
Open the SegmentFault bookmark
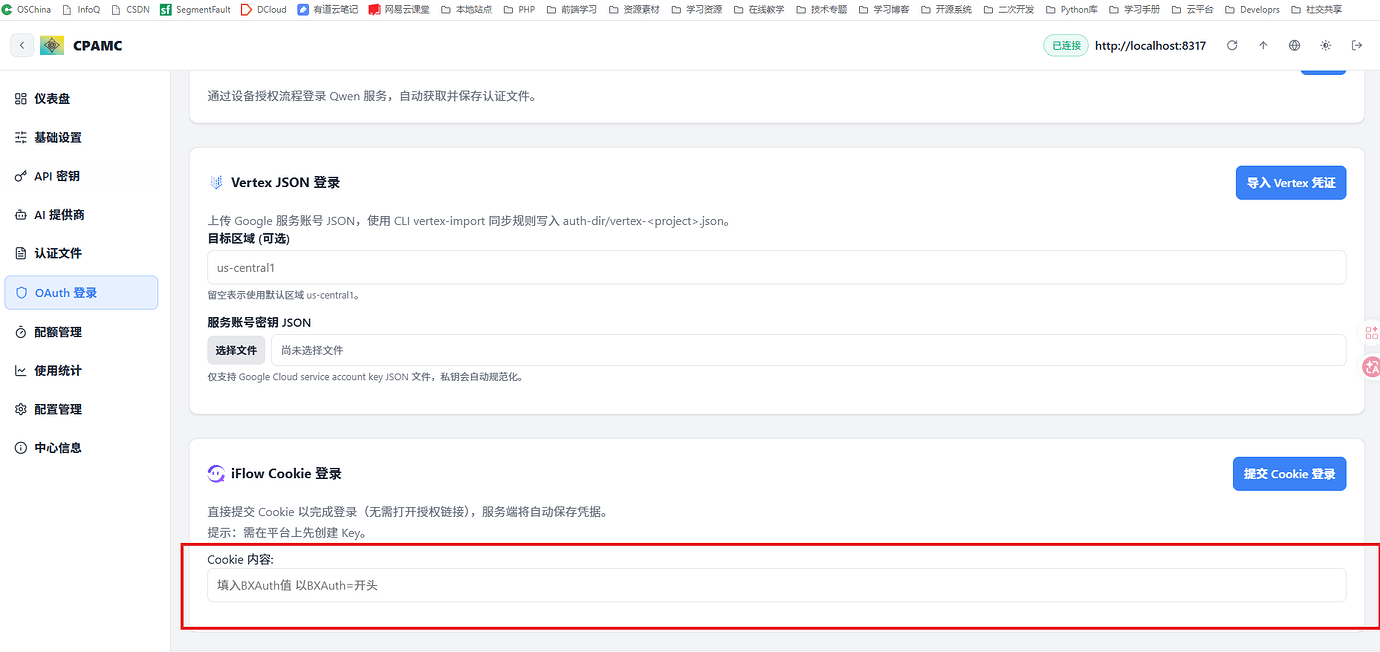click(195, 9)
